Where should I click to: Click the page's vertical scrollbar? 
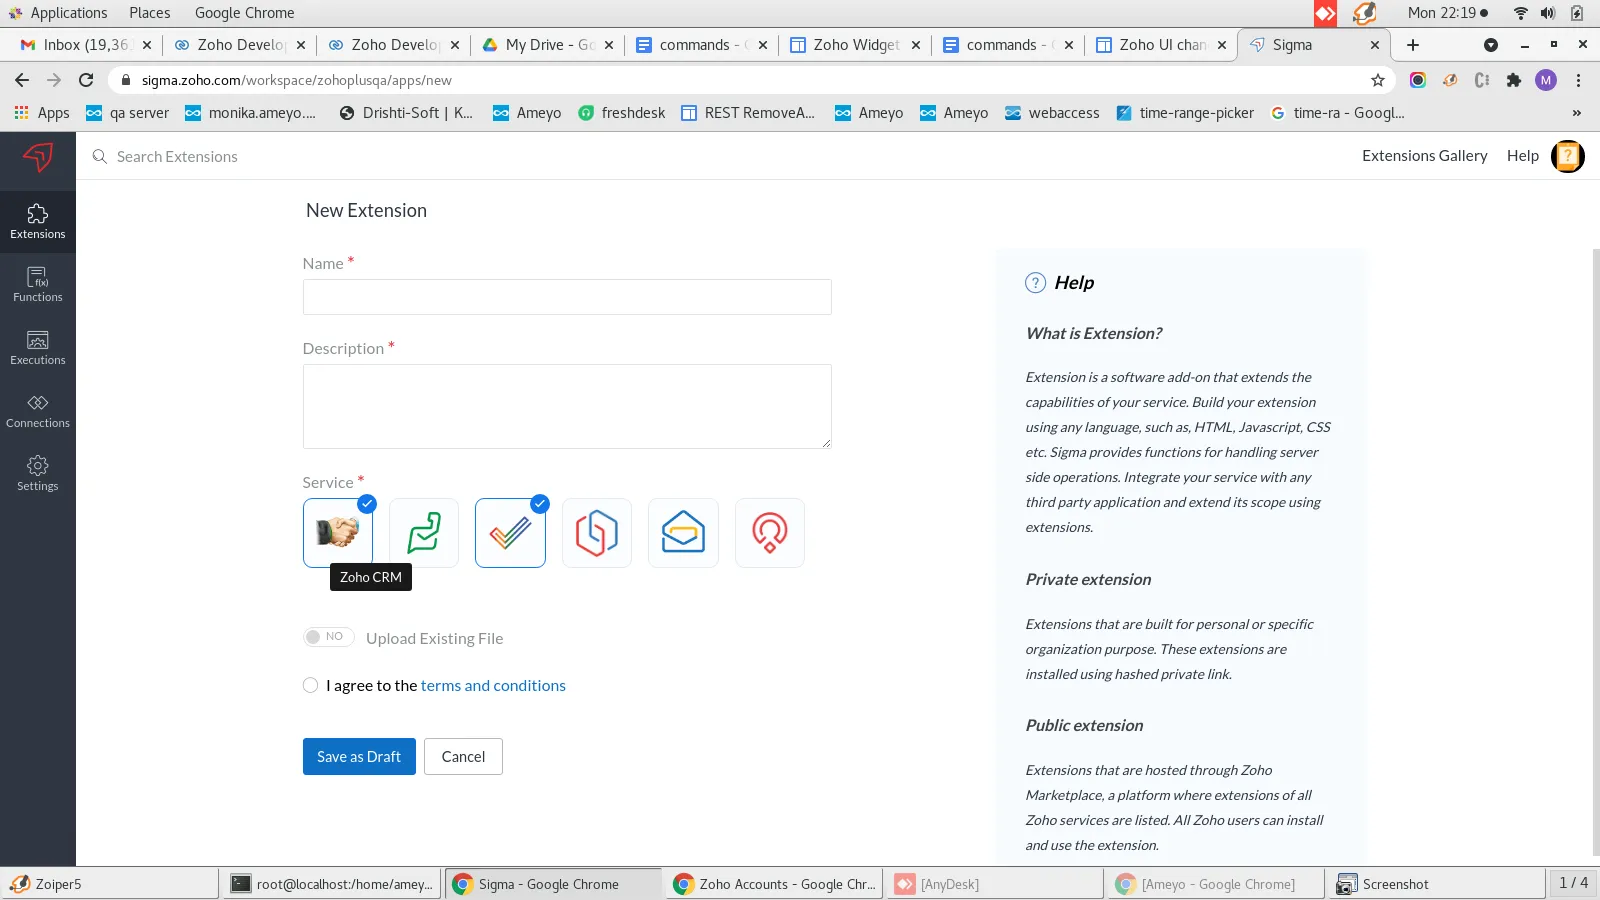click(1595, 550)
